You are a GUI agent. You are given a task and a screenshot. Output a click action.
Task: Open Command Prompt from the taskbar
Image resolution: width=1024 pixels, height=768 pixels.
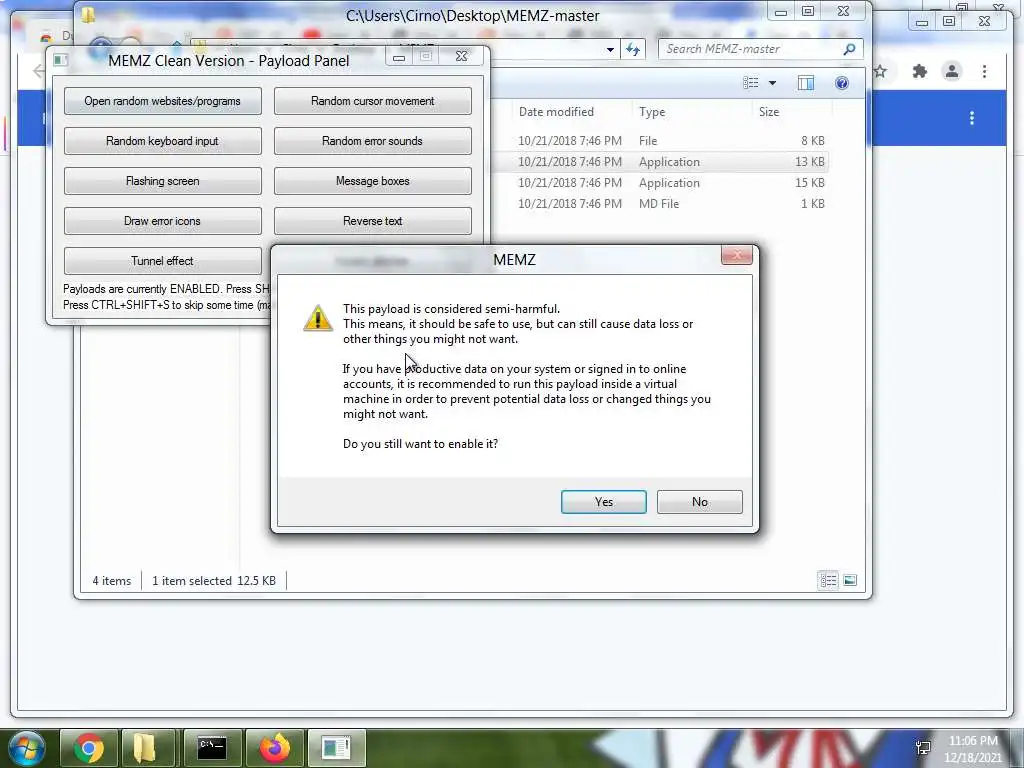[x=212, y=748]
